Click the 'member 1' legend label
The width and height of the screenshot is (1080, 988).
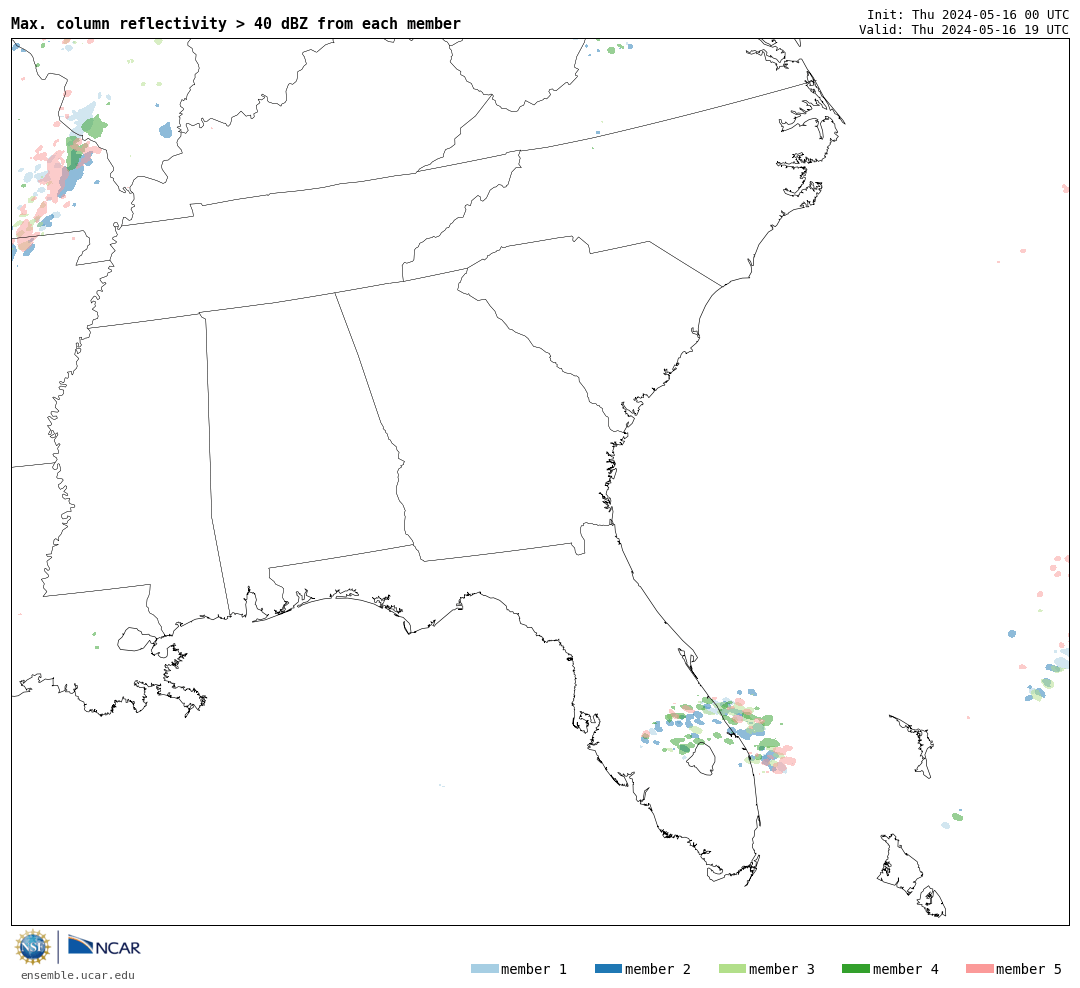(x=534, y=969)
